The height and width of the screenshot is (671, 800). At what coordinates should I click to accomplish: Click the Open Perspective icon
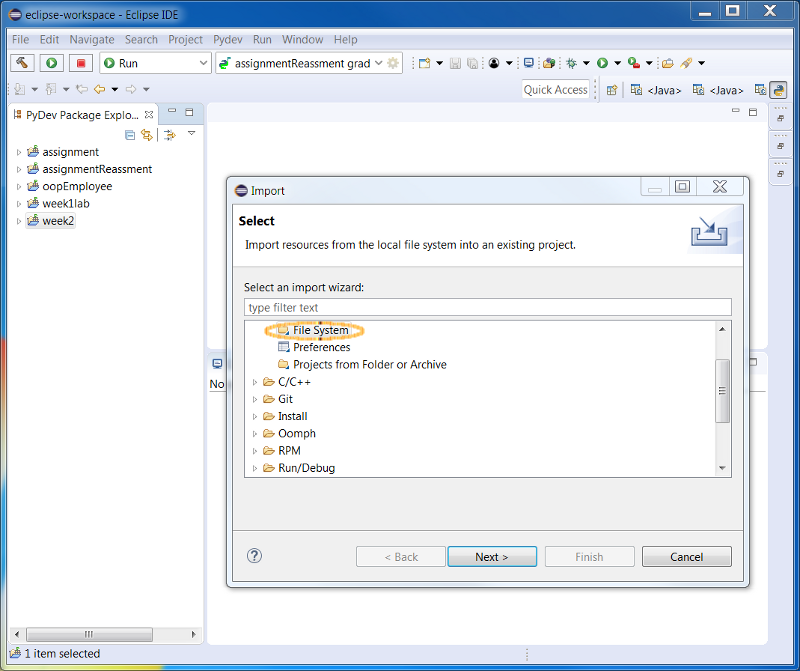pos(611,90)
